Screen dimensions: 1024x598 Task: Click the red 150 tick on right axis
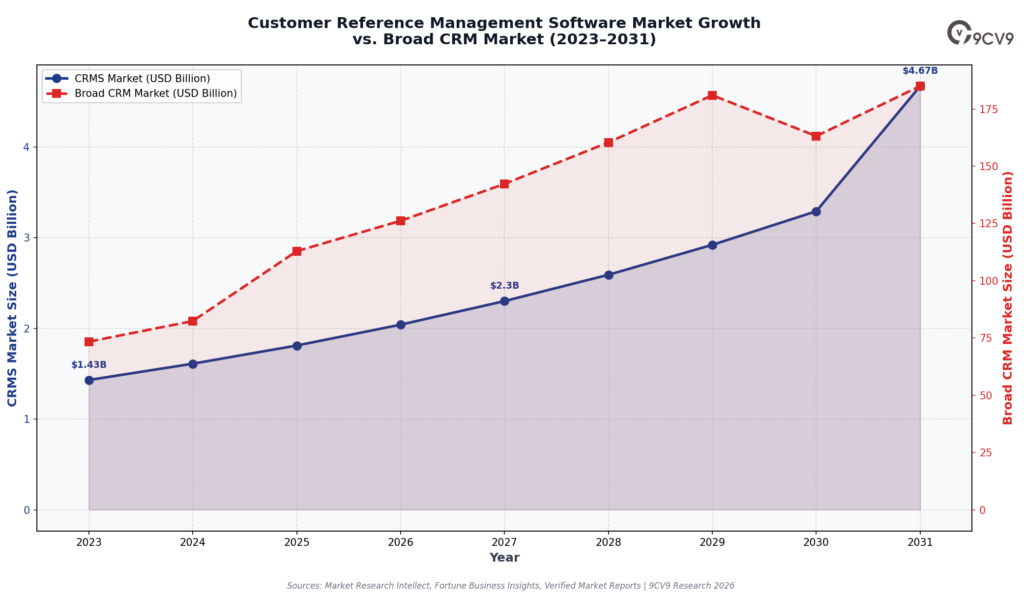click(x=988, y=166)
